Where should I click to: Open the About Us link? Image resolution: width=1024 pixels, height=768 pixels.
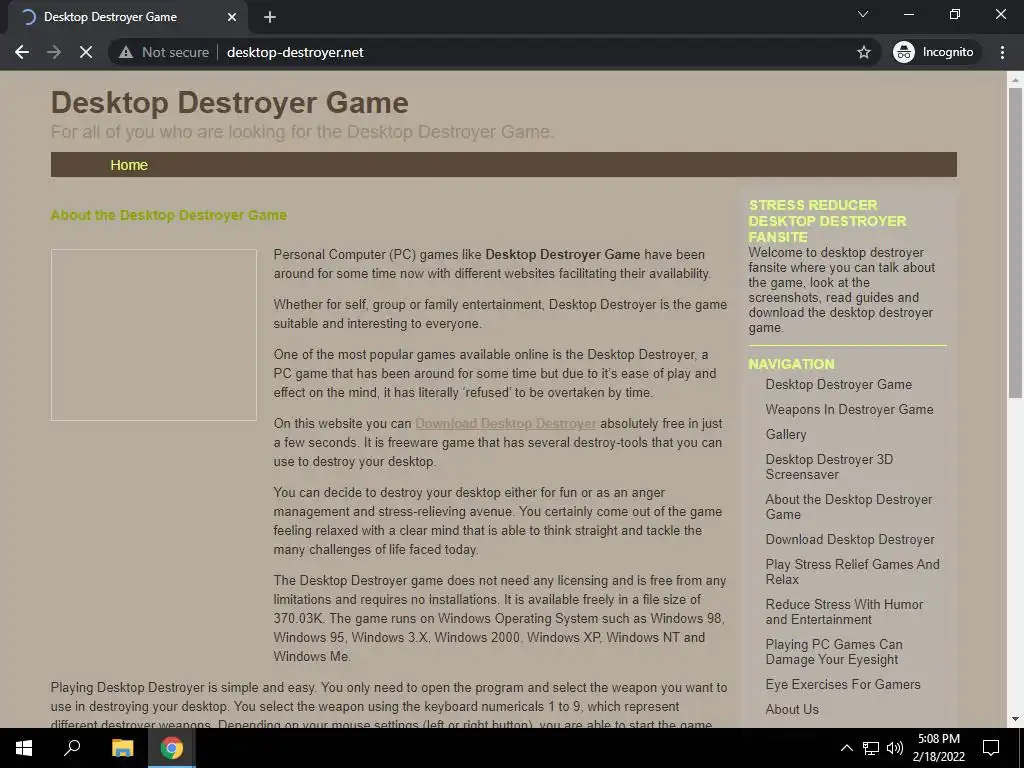[x=792, y=709]
